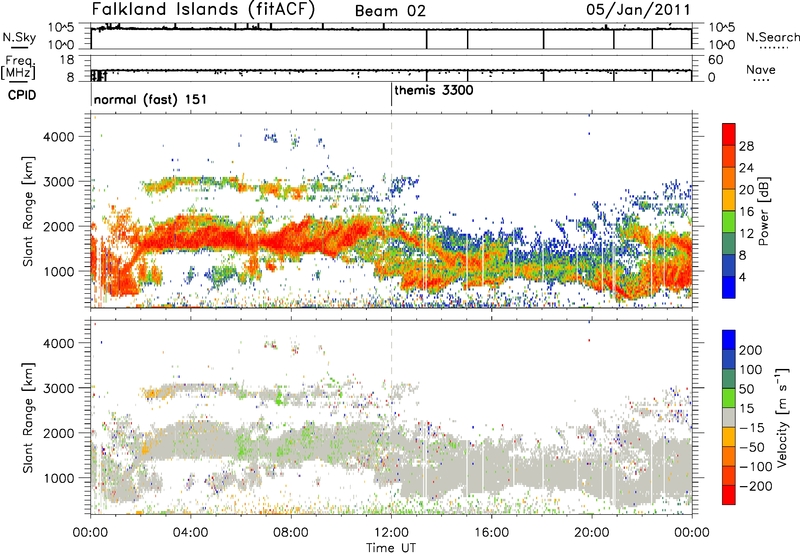Click the dotted line sample under Nave
The width and height of the screenshot is (800, 554).
click(762, 80)
